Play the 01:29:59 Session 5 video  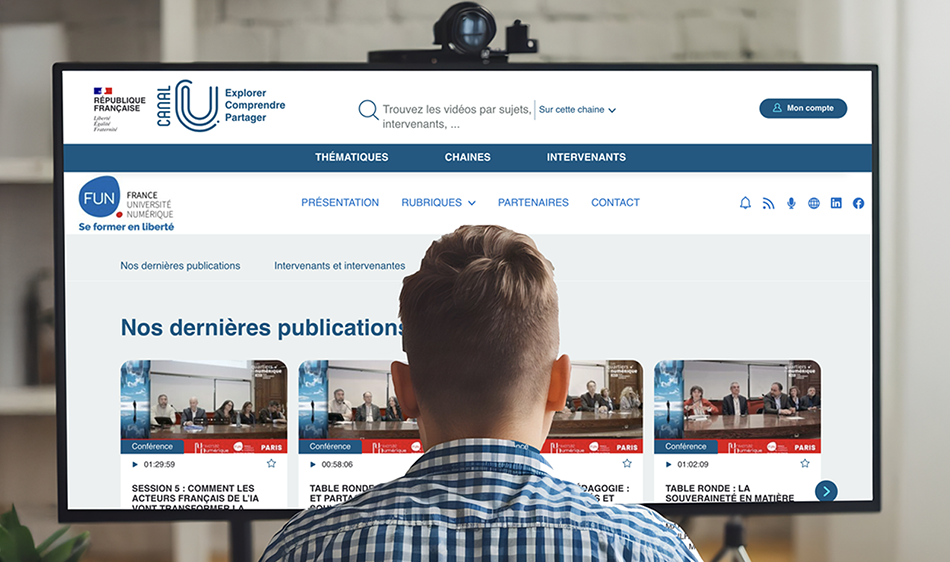pos(136,464)
